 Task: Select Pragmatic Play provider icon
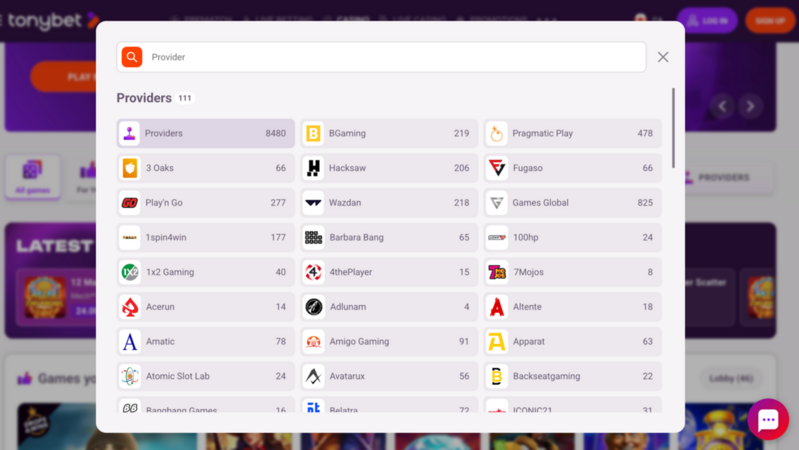point(497,134)
